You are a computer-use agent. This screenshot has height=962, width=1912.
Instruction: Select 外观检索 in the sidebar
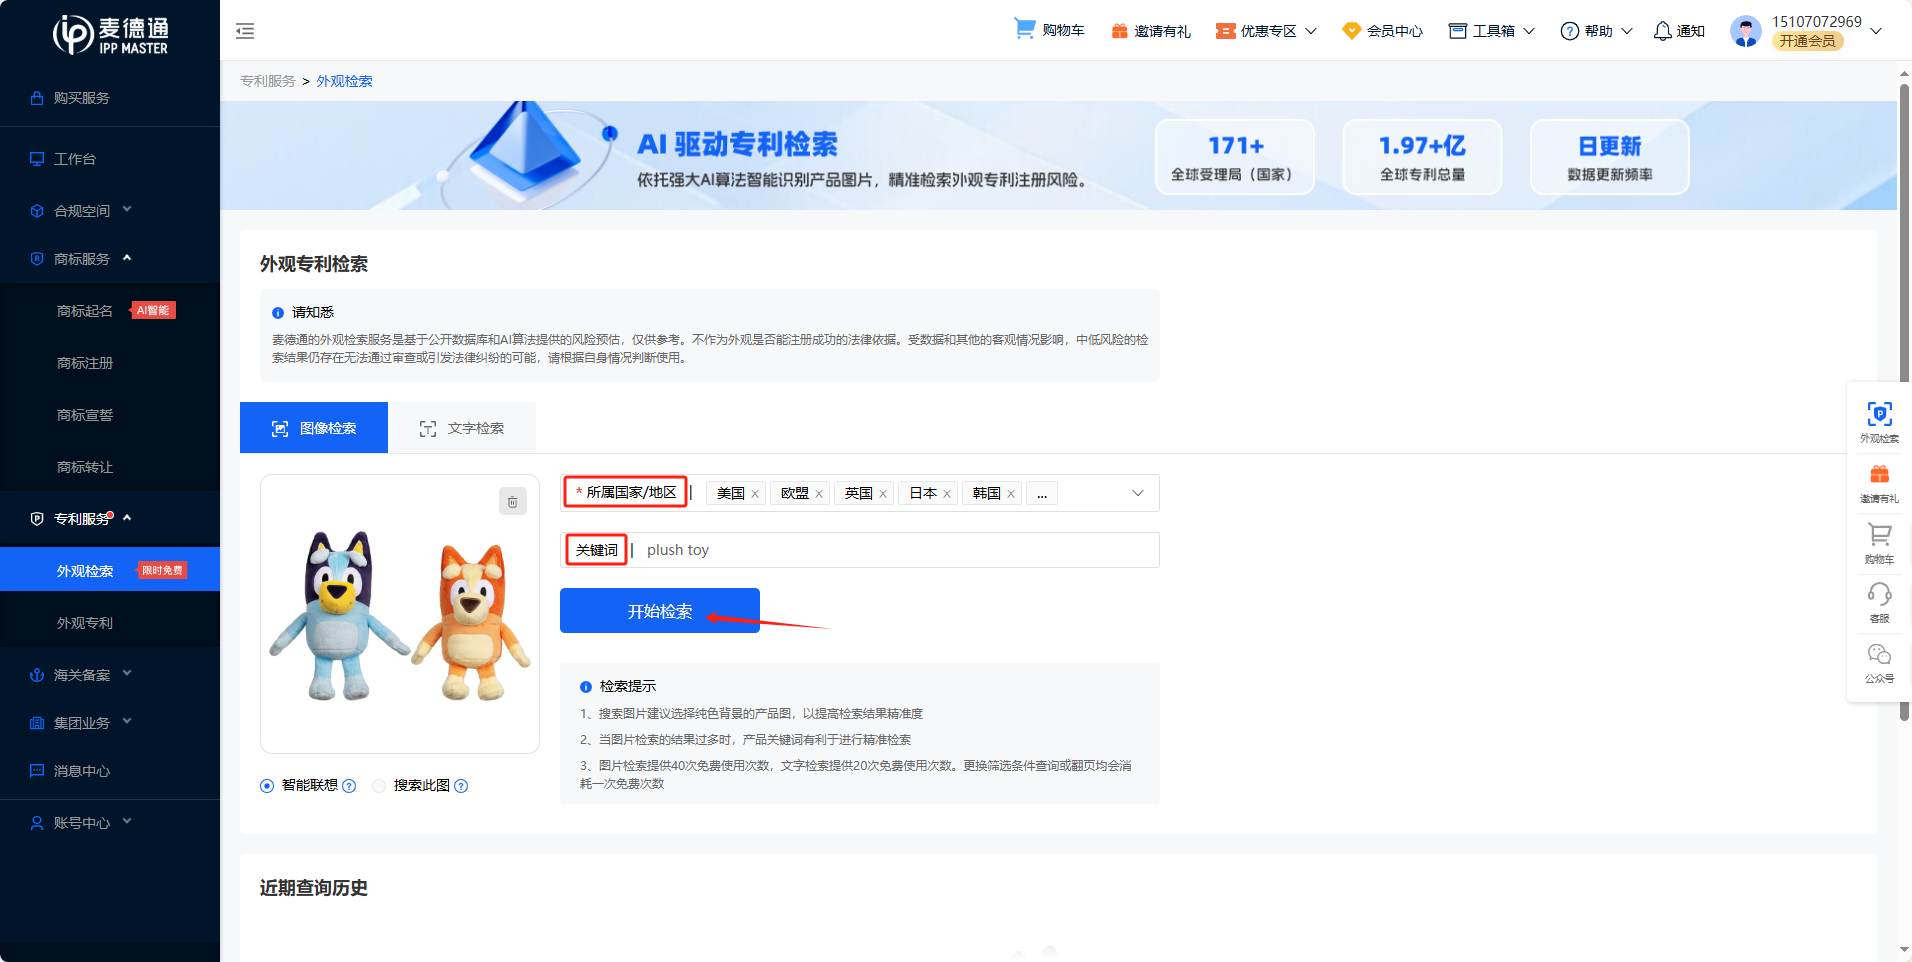pos(110,570)
